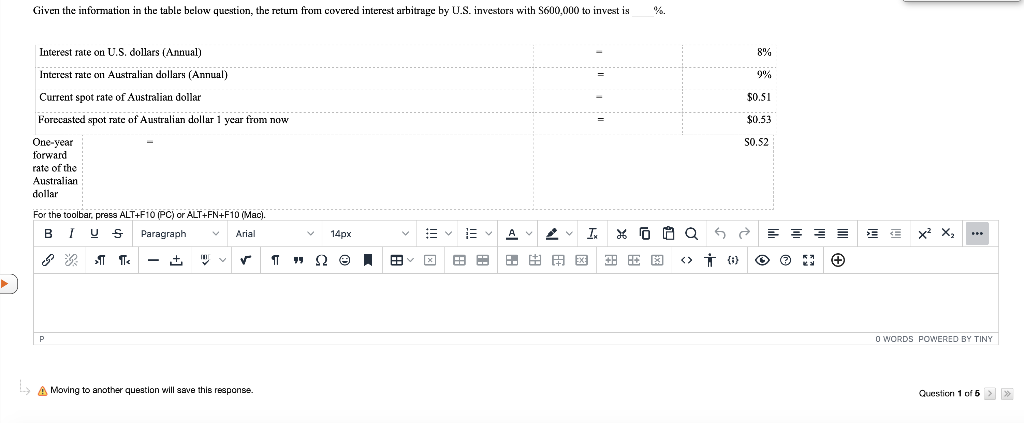Screen dimensions: 1024x423
Task: Open the HTML source code view
Action: point(686,260)
